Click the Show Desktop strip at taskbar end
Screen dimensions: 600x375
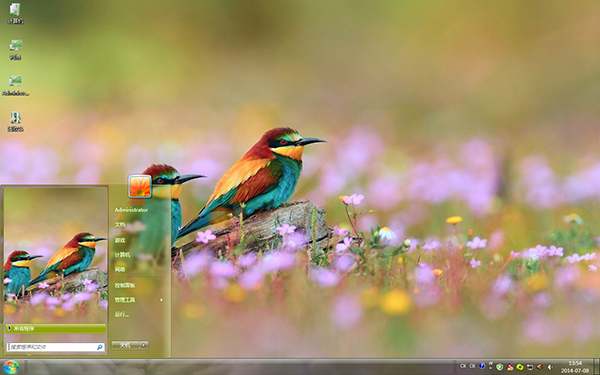(x=596, y=367)
